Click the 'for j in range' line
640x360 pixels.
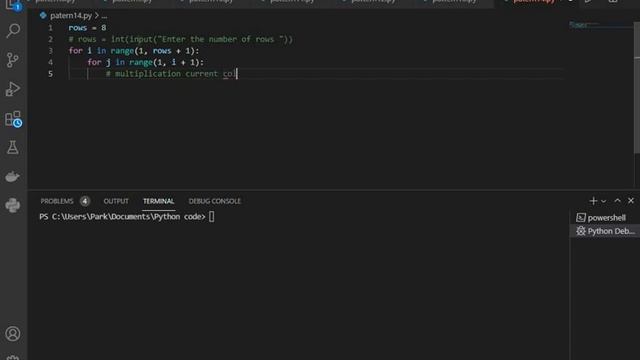click(145, 62)
